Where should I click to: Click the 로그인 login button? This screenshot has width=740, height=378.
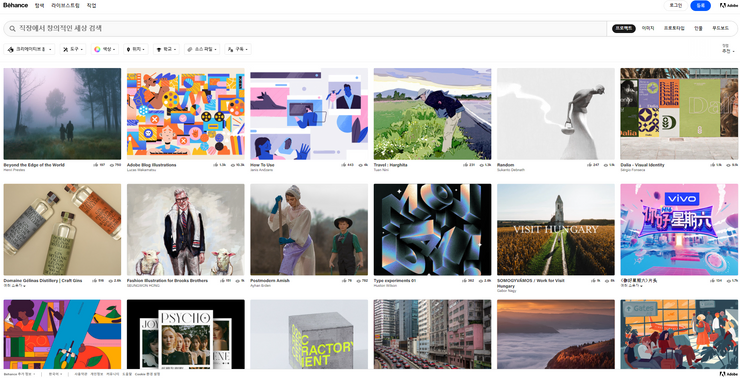[x=675, y=6]
